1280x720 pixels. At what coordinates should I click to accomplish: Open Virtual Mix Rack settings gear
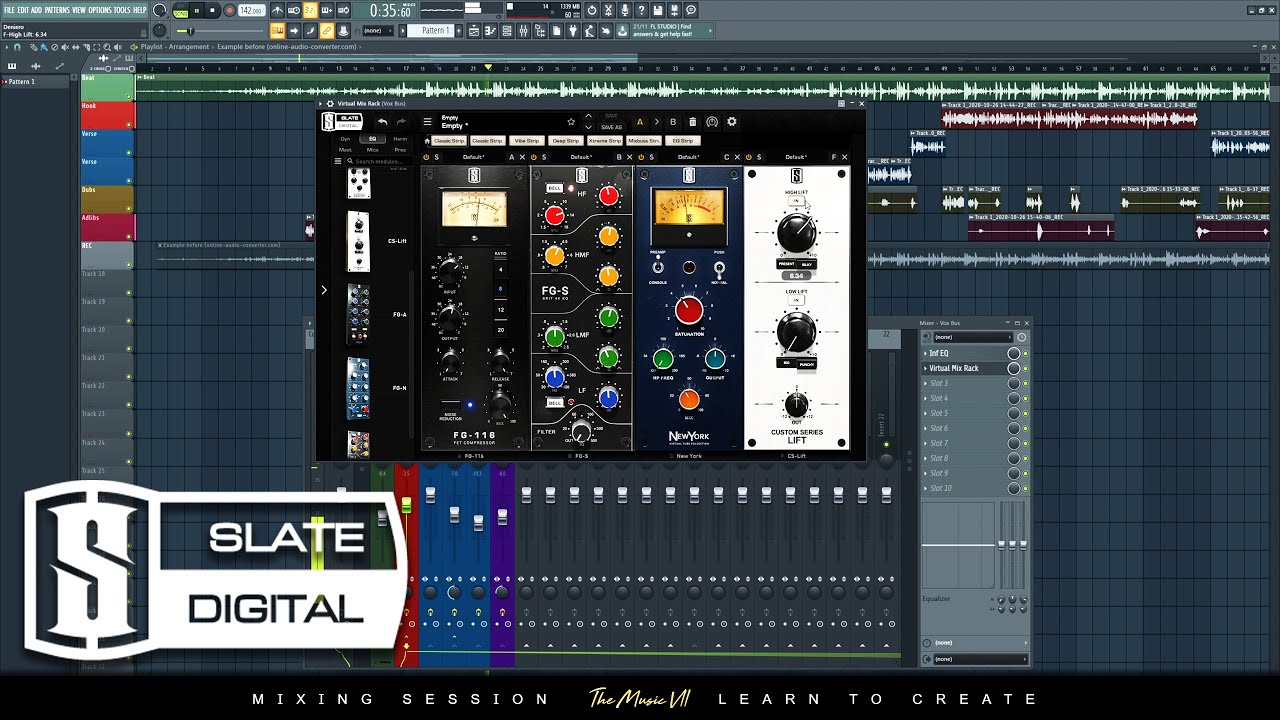[731, 122]
